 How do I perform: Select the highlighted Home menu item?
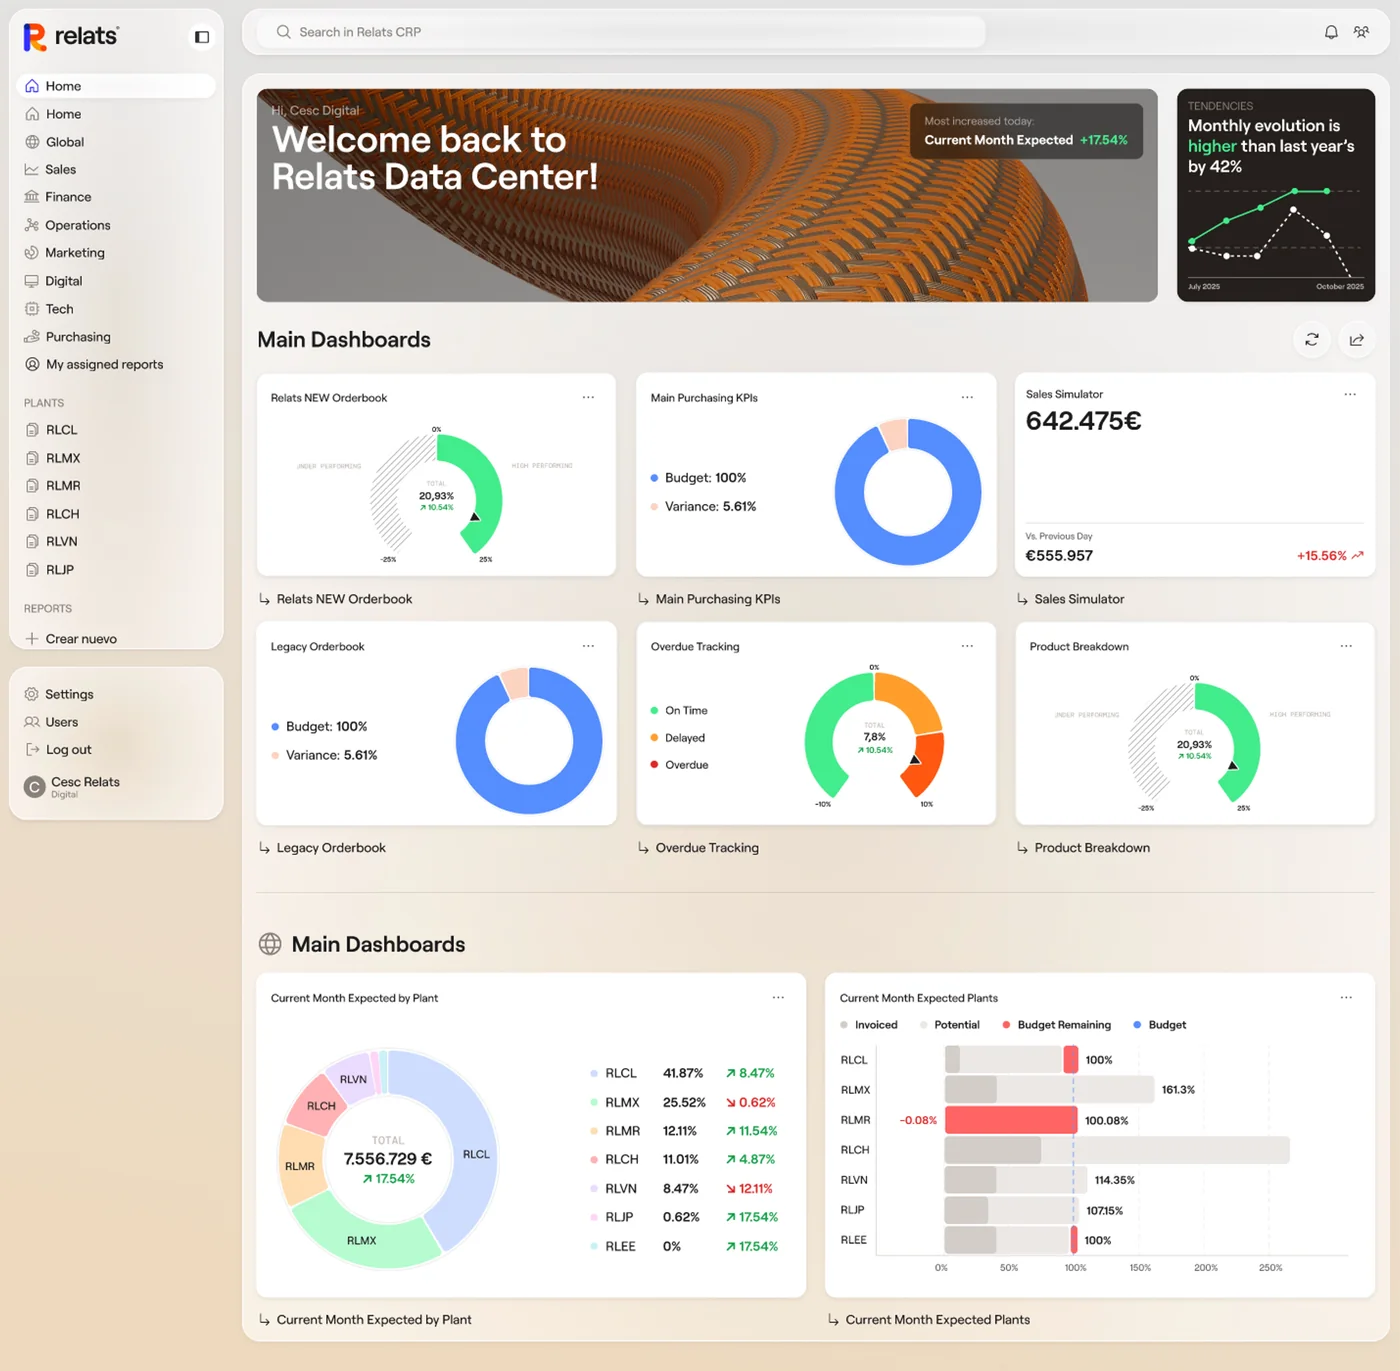point(116,86)
